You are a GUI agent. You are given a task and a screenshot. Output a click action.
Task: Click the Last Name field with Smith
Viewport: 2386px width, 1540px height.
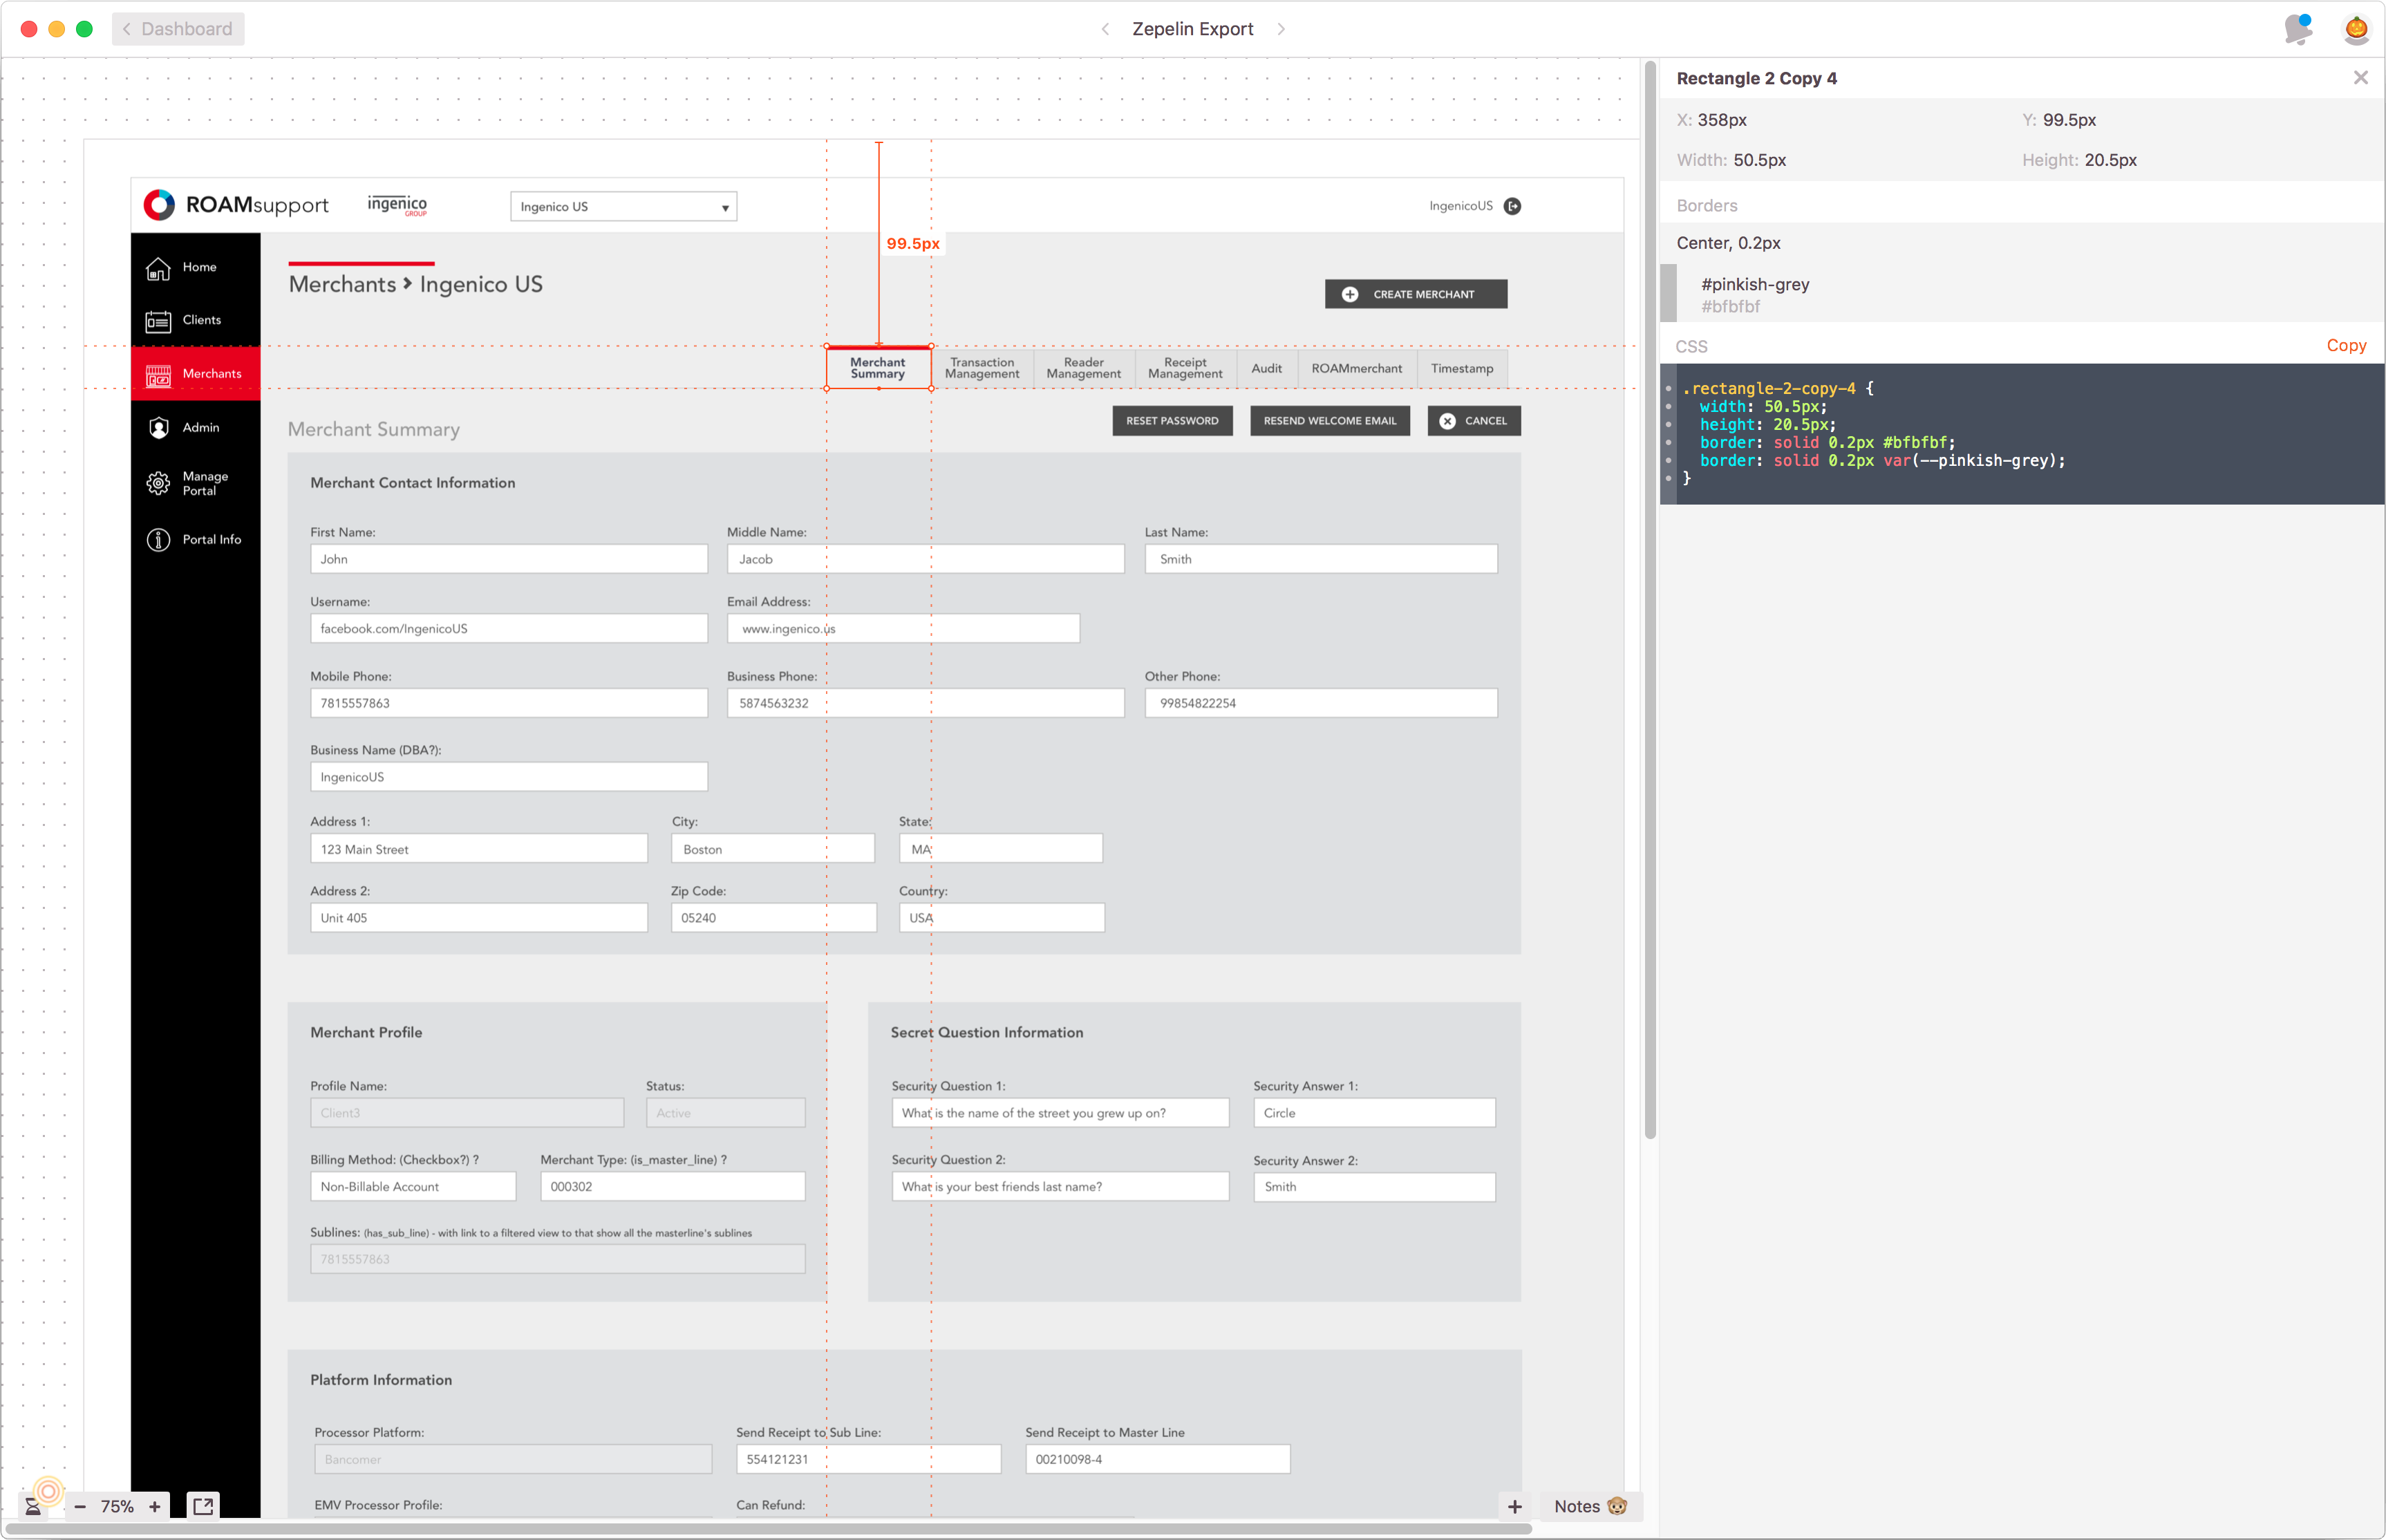click(x=1321, y=559)
